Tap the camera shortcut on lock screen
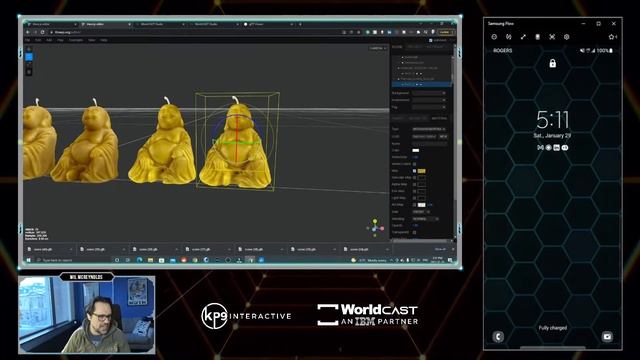Viewport: 640px width, 360px height. pyautogui.click(x=607, y=337)
